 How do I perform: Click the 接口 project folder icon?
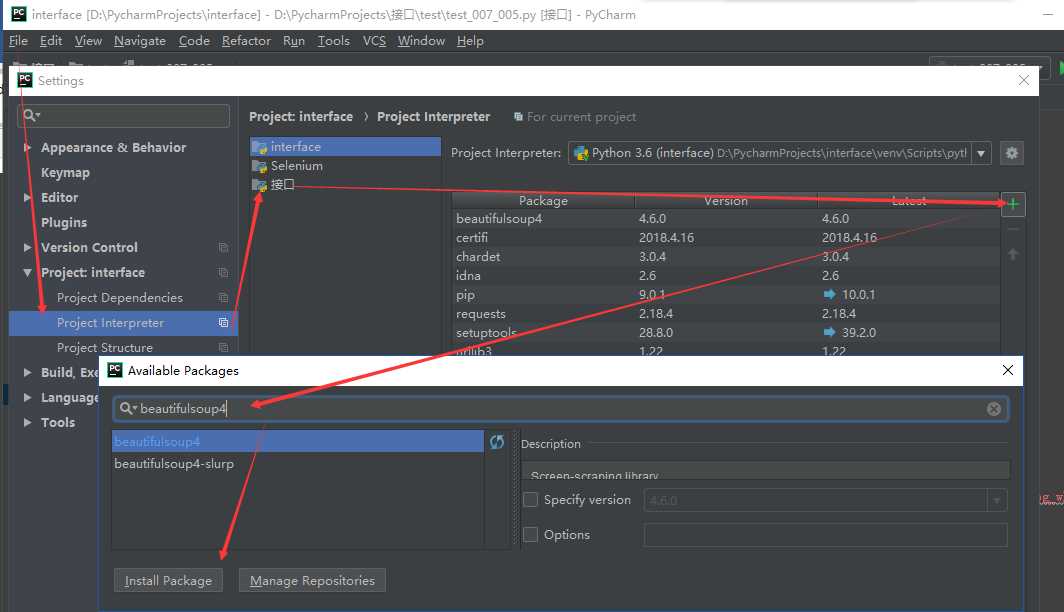(x=259, y=185)
